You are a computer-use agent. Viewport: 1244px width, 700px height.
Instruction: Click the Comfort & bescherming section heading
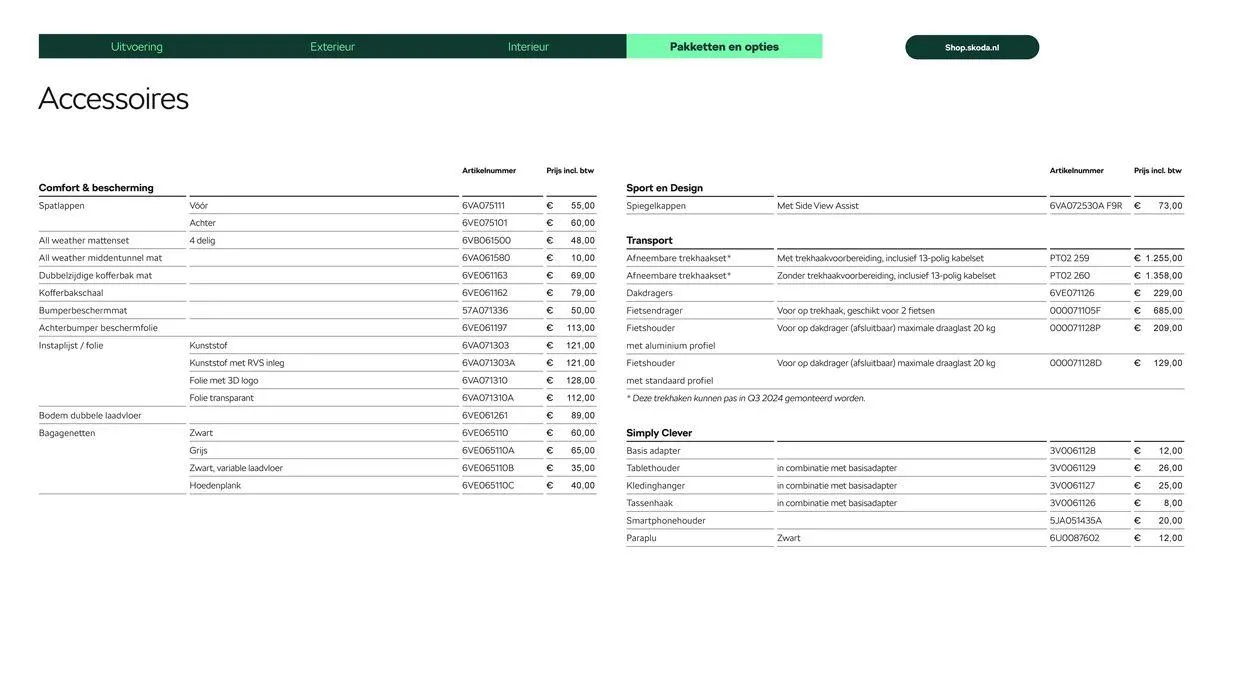point(96,188)
